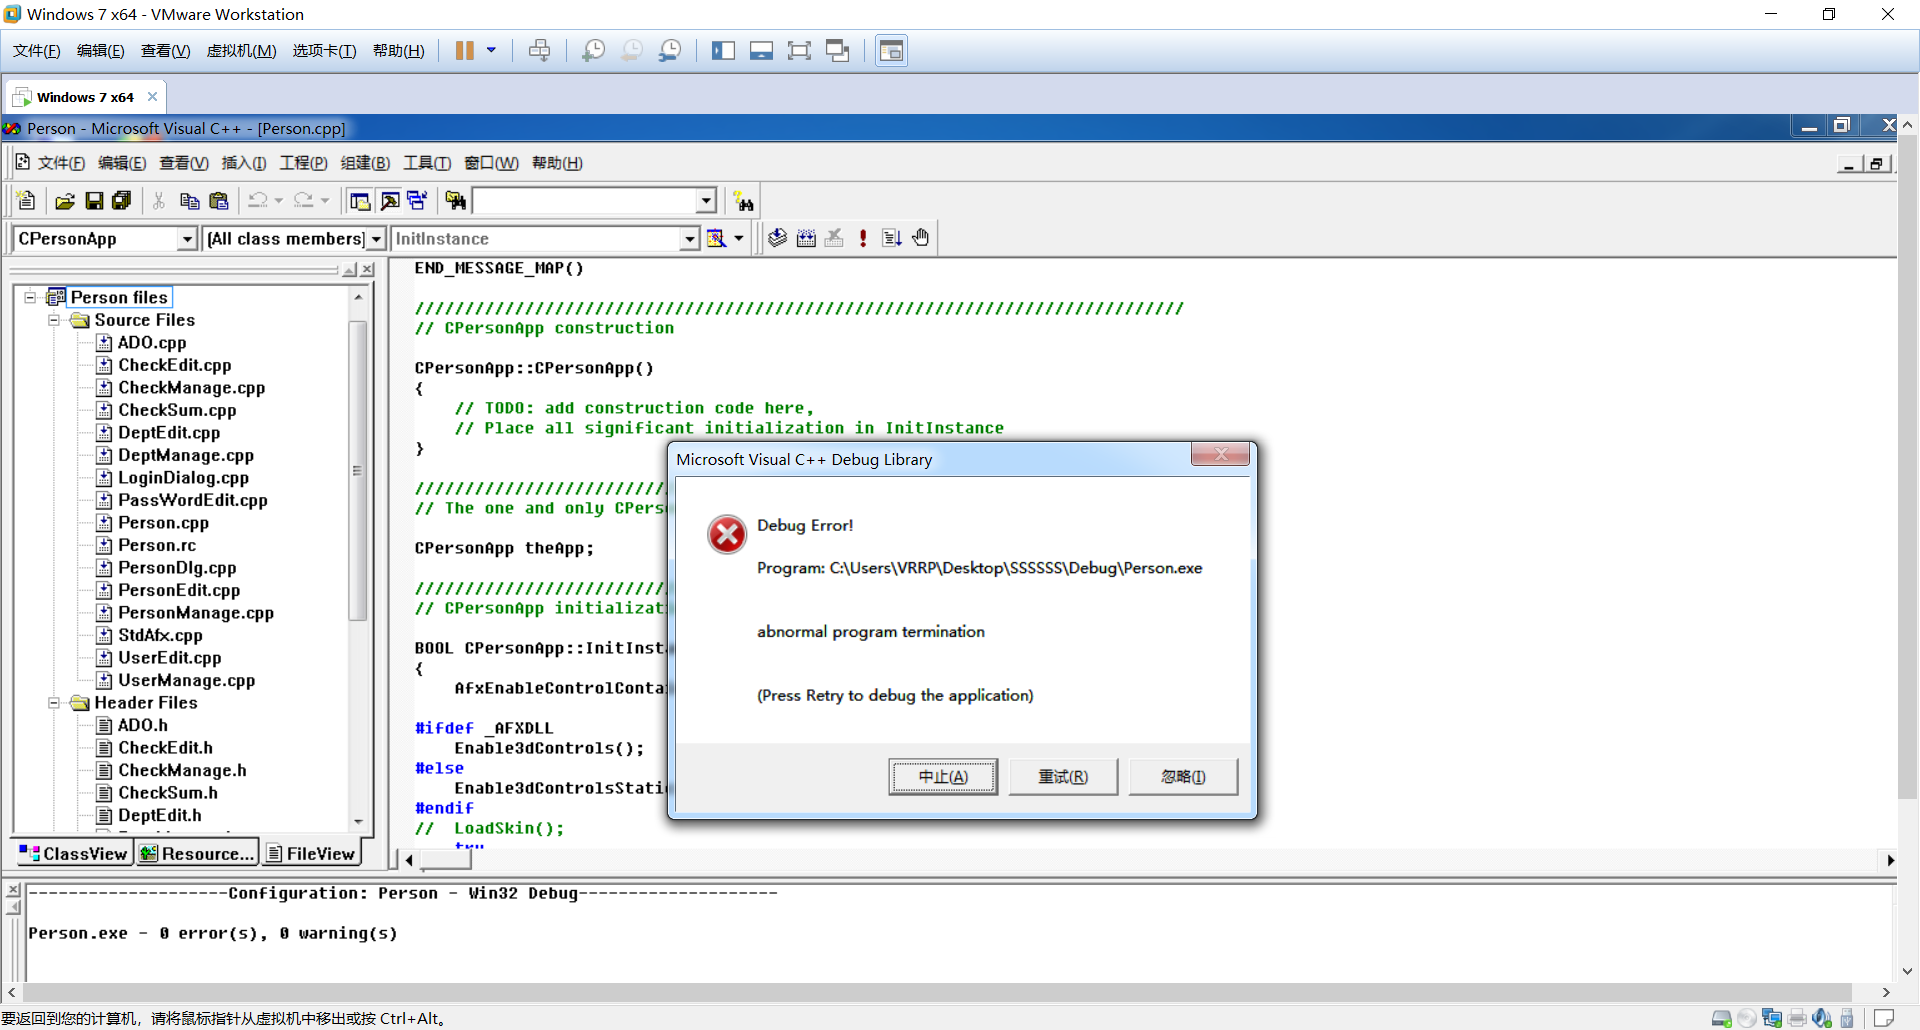The width and height of the screenshot is (1920, 1030).
Task: Open the Visual C++ 文件(F) menu
Action: (x=61, y=163)
